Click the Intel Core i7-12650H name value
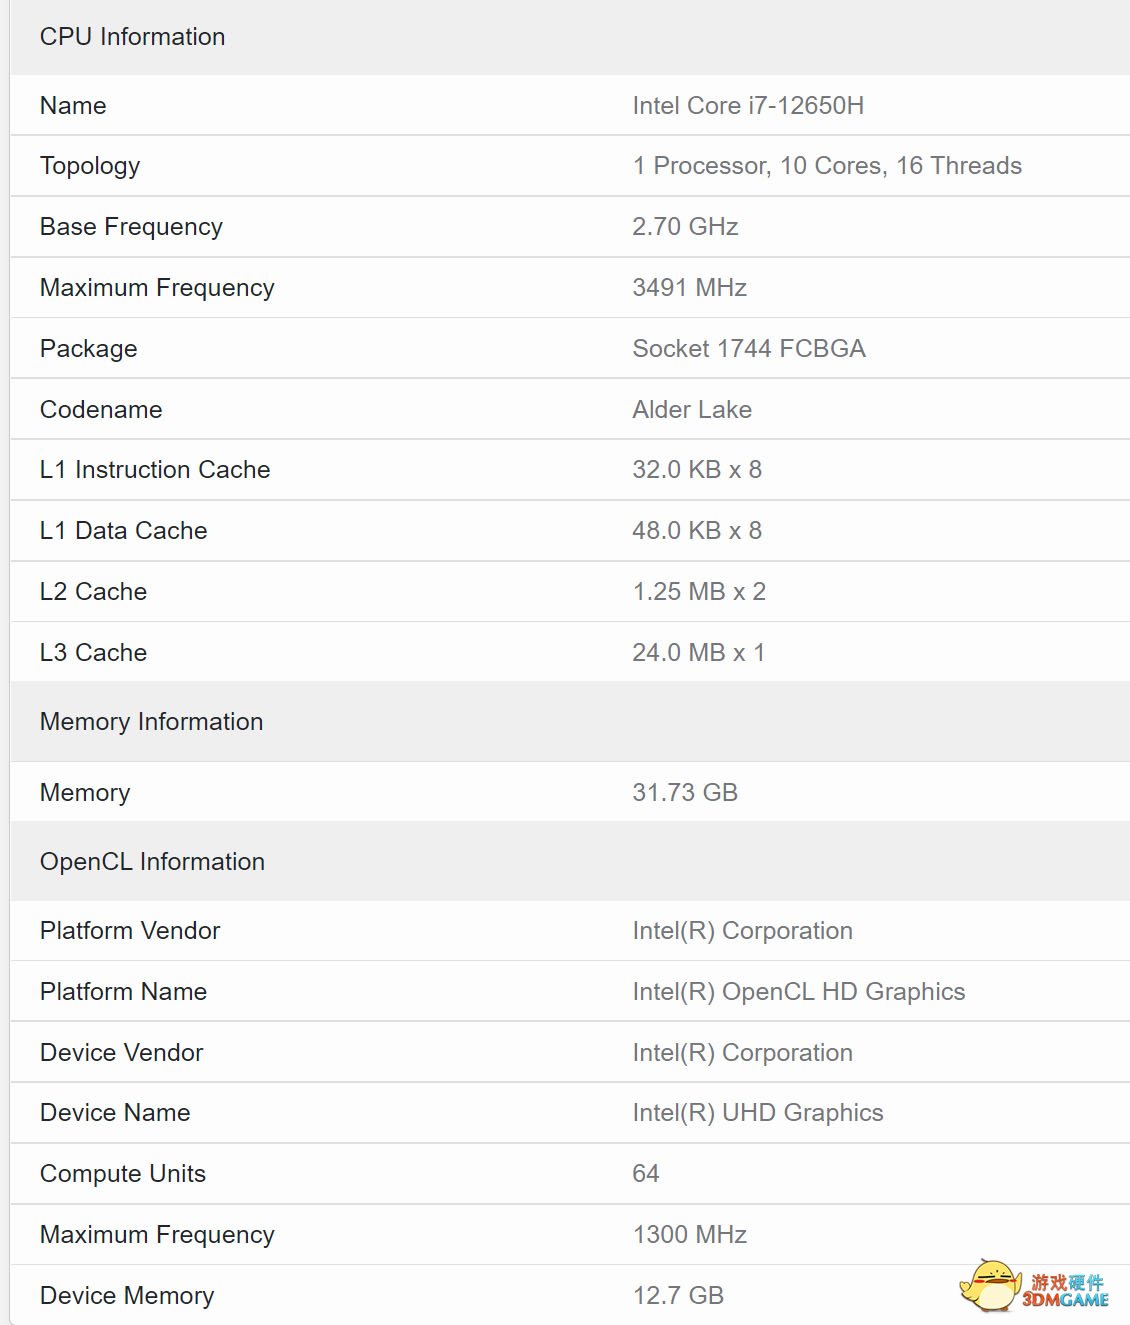1130x1325 pixels. (747, 106)
